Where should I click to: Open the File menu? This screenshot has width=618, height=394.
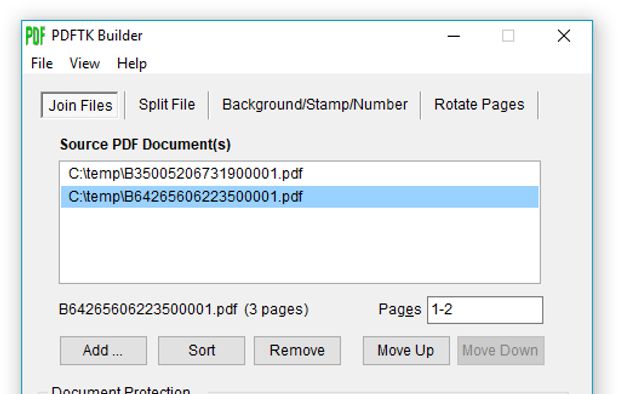(x=42, y=63)
